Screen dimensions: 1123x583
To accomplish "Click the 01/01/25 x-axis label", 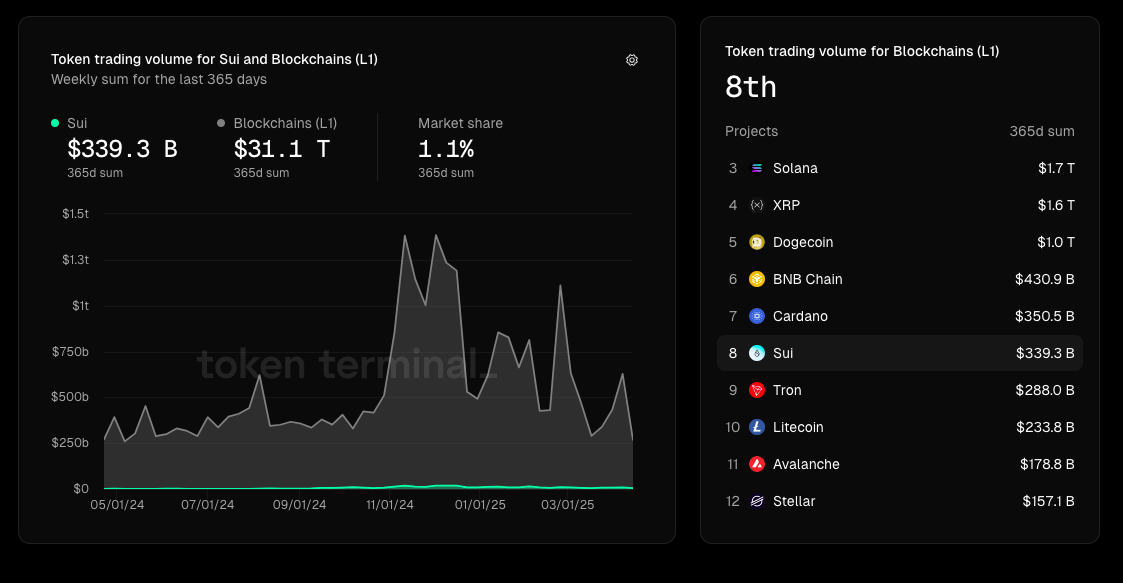I will pos(480,505).
